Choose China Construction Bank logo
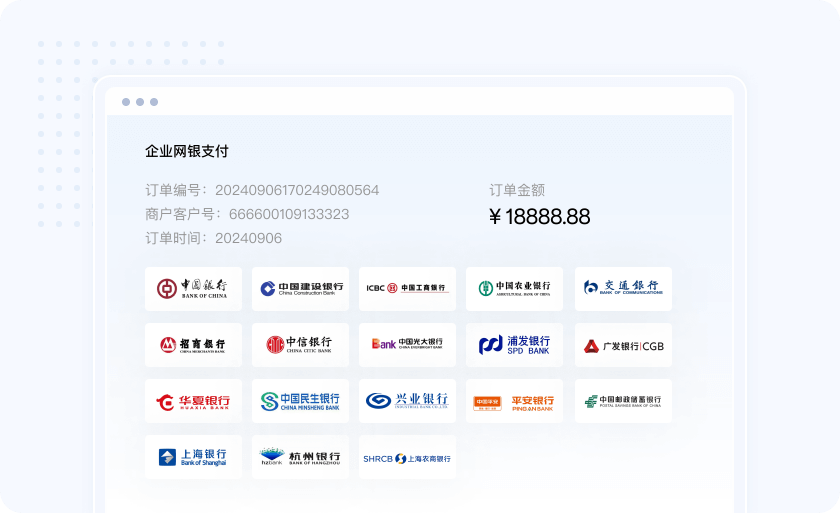840x513 pixels. coord(300,289)
